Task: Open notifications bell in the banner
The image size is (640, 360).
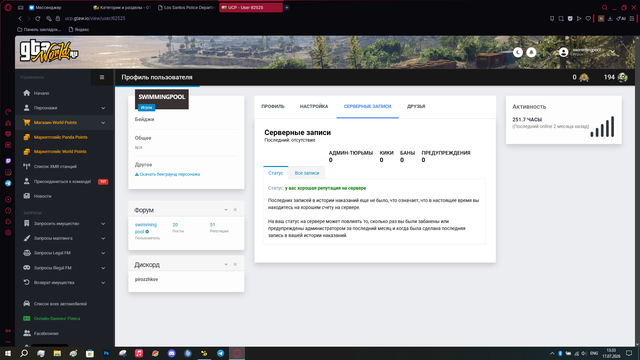Action: coord(531,52)
